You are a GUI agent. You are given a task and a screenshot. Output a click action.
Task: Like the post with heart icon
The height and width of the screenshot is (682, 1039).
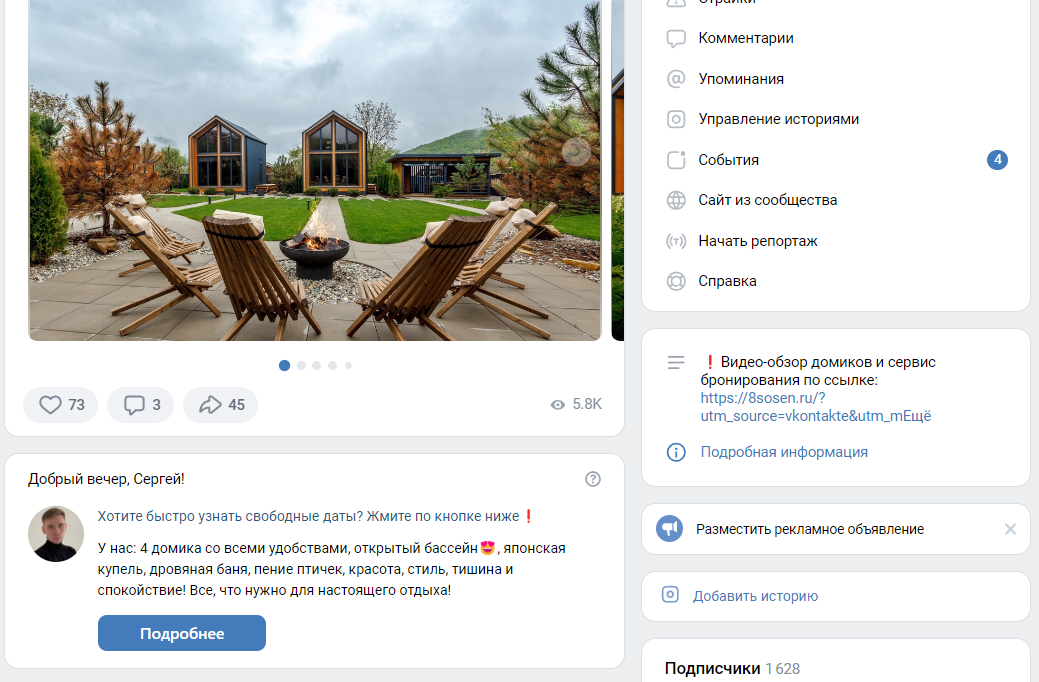[50, 404]
